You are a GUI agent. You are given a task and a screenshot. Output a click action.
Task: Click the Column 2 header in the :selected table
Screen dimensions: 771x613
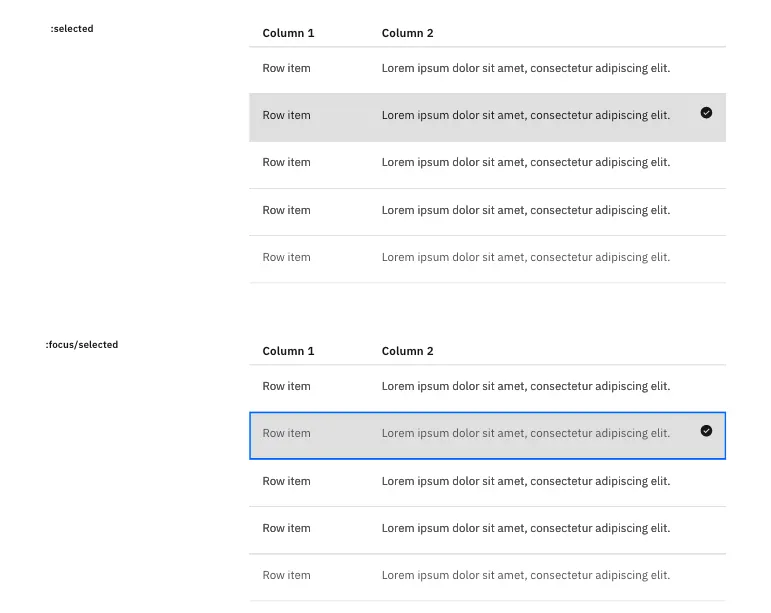407,33
